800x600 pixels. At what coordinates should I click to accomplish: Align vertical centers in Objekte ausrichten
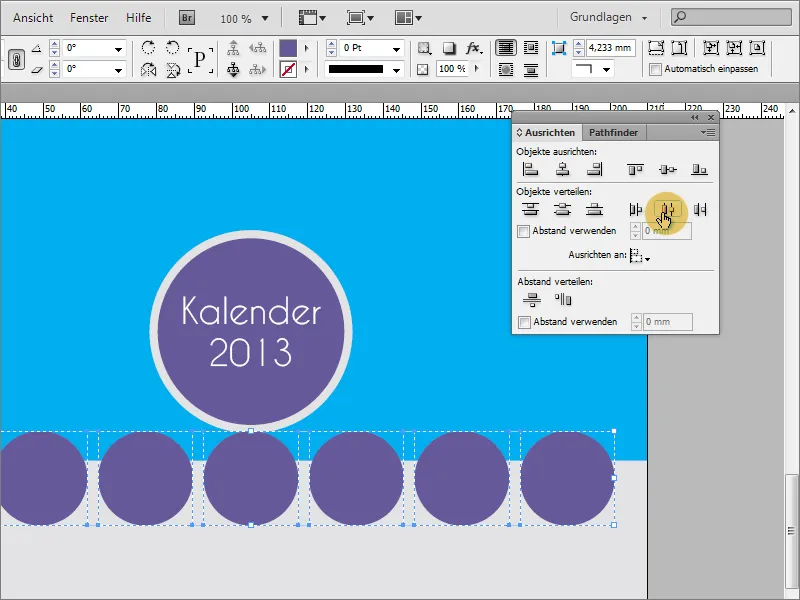(x=667, y=169)
